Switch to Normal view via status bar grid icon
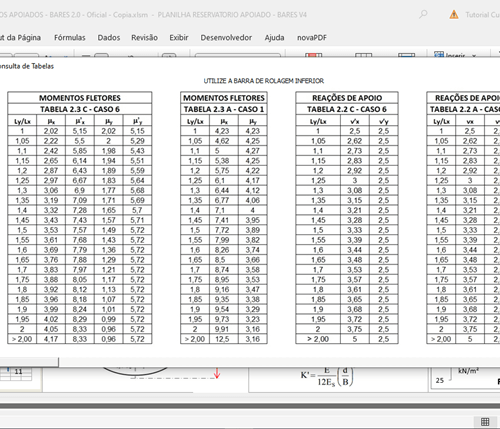 pos(485,422)
